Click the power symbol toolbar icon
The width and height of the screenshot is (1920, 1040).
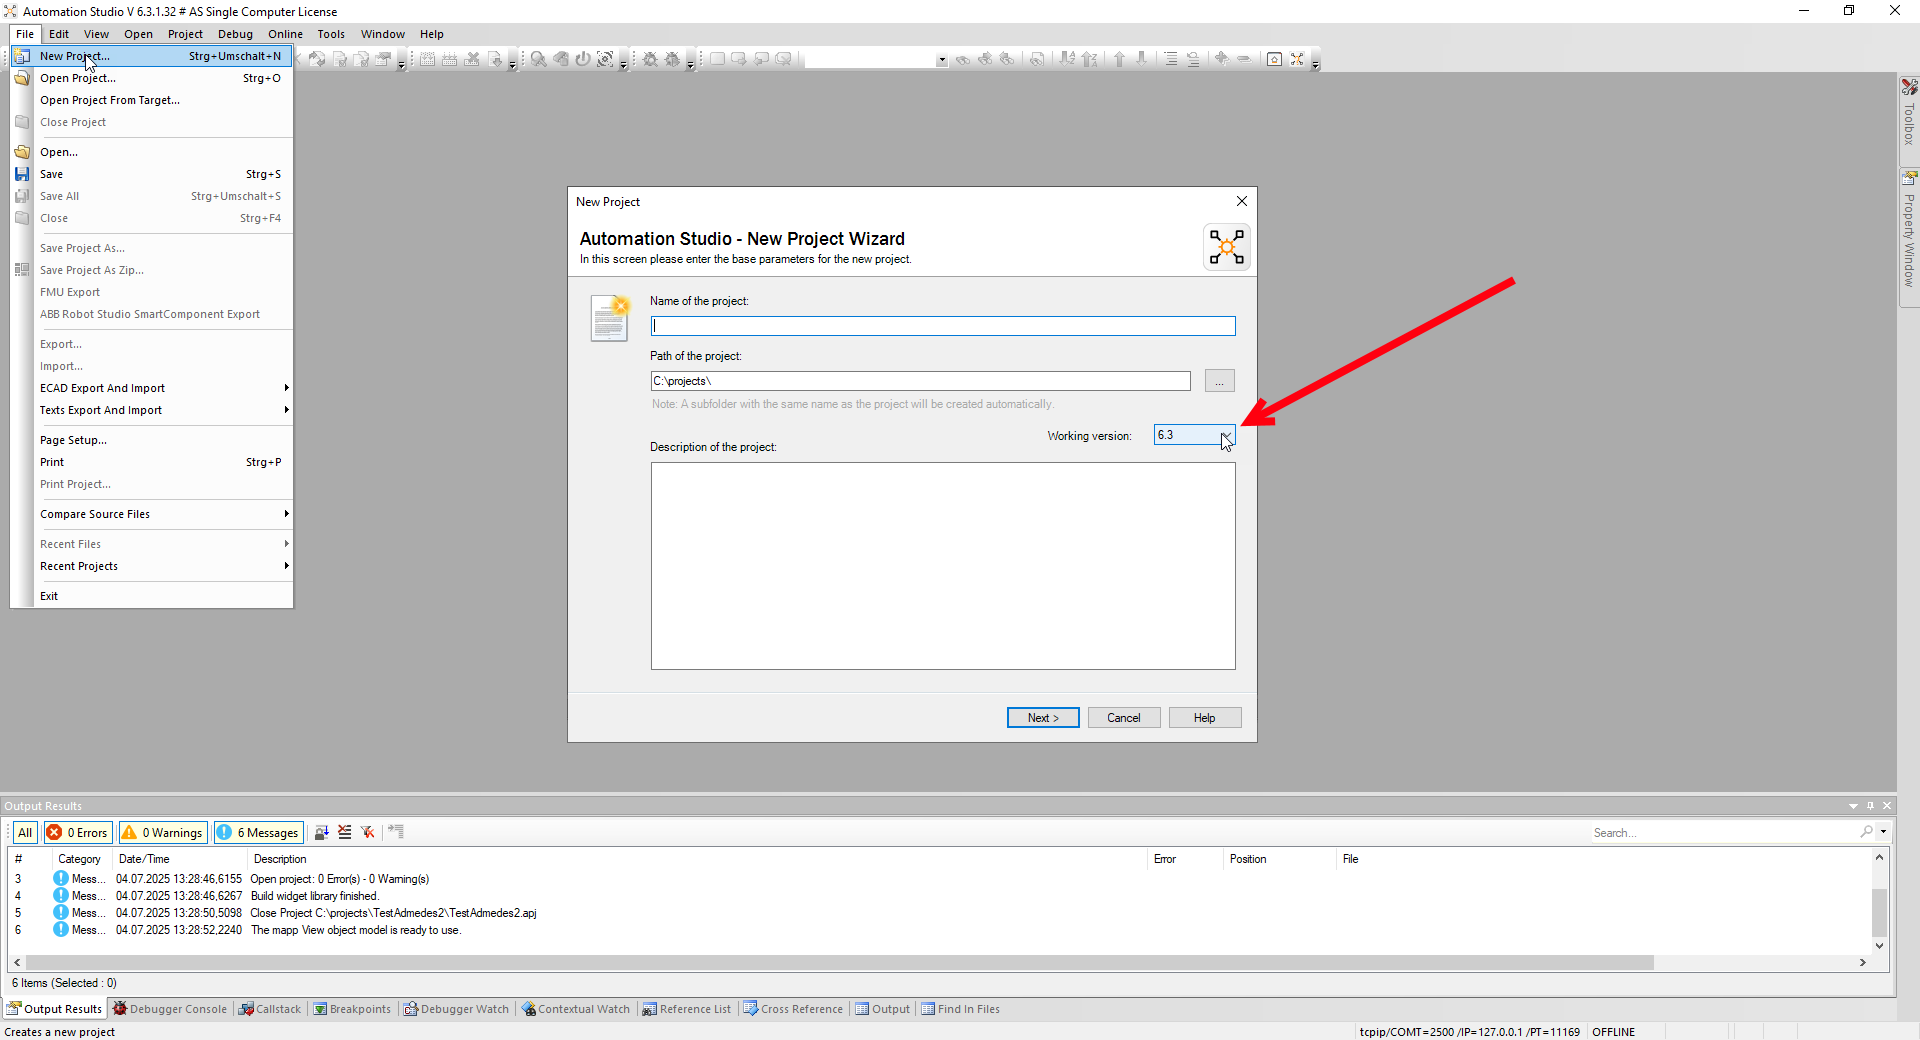[x=583, y=59]
